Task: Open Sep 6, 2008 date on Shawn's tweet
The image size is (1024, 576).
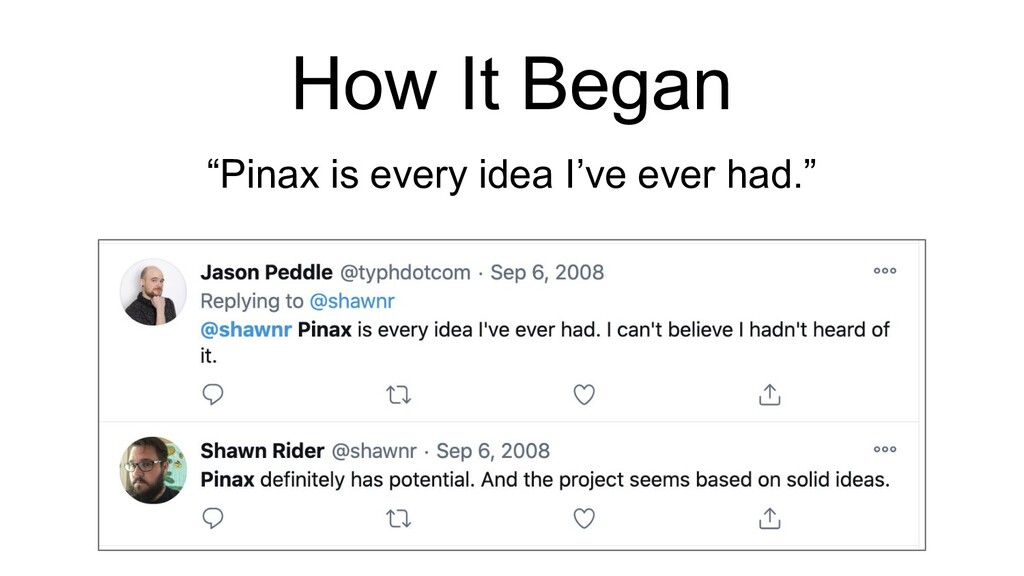Action: point(493,451)
